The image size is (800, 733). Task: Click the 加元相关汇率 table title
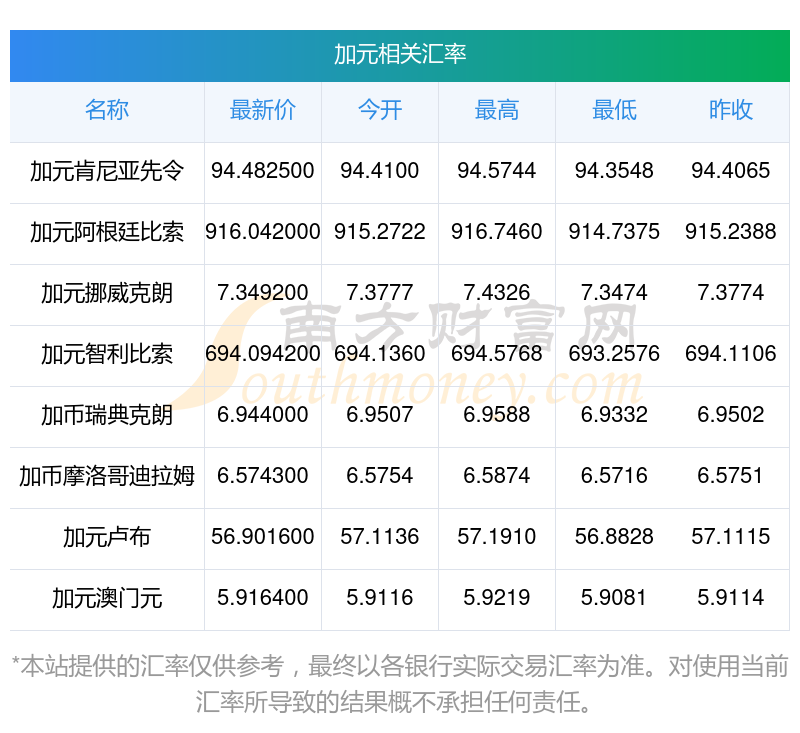[x=400, y=55]
